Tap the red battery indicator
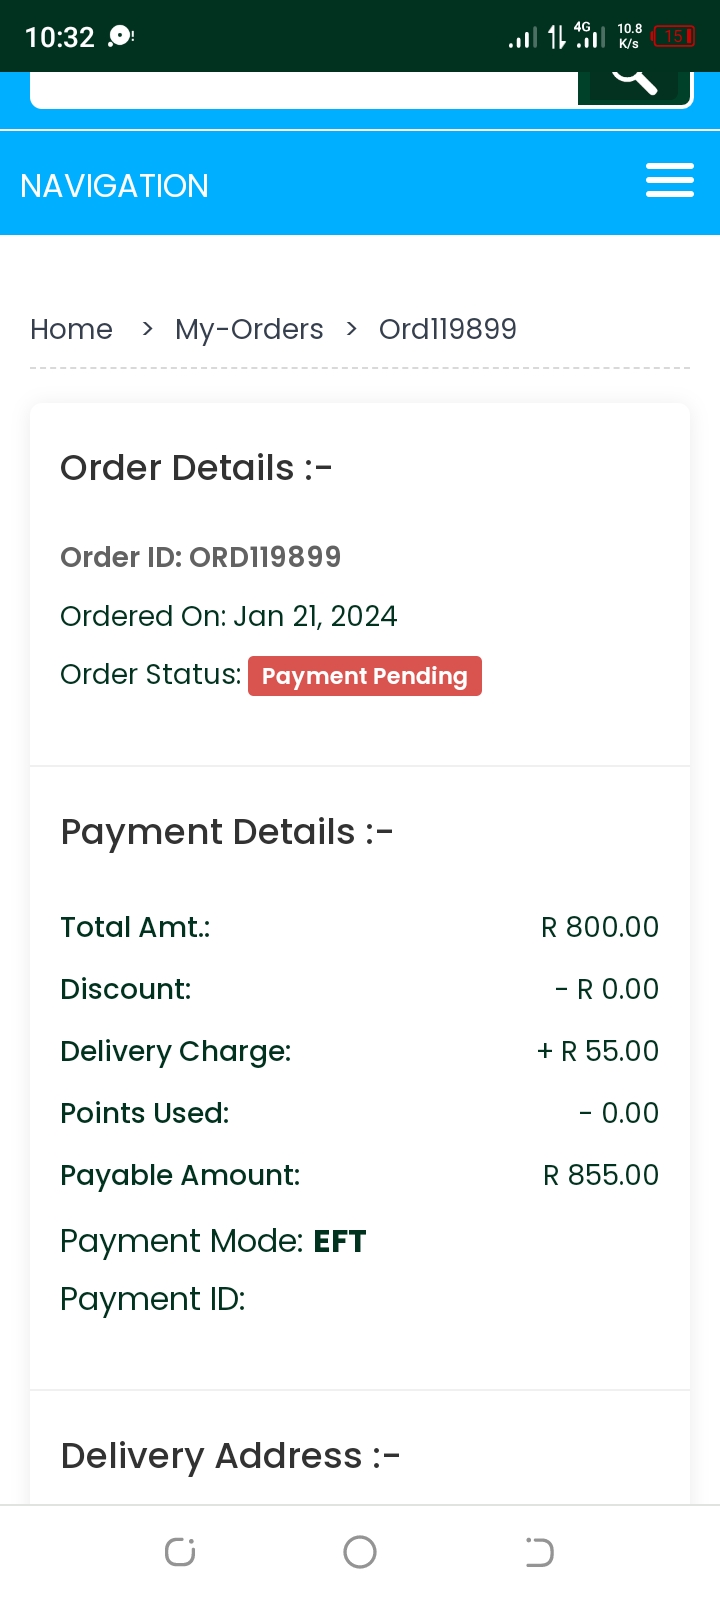Screen dimensions: 720x1600 (673, 37)
